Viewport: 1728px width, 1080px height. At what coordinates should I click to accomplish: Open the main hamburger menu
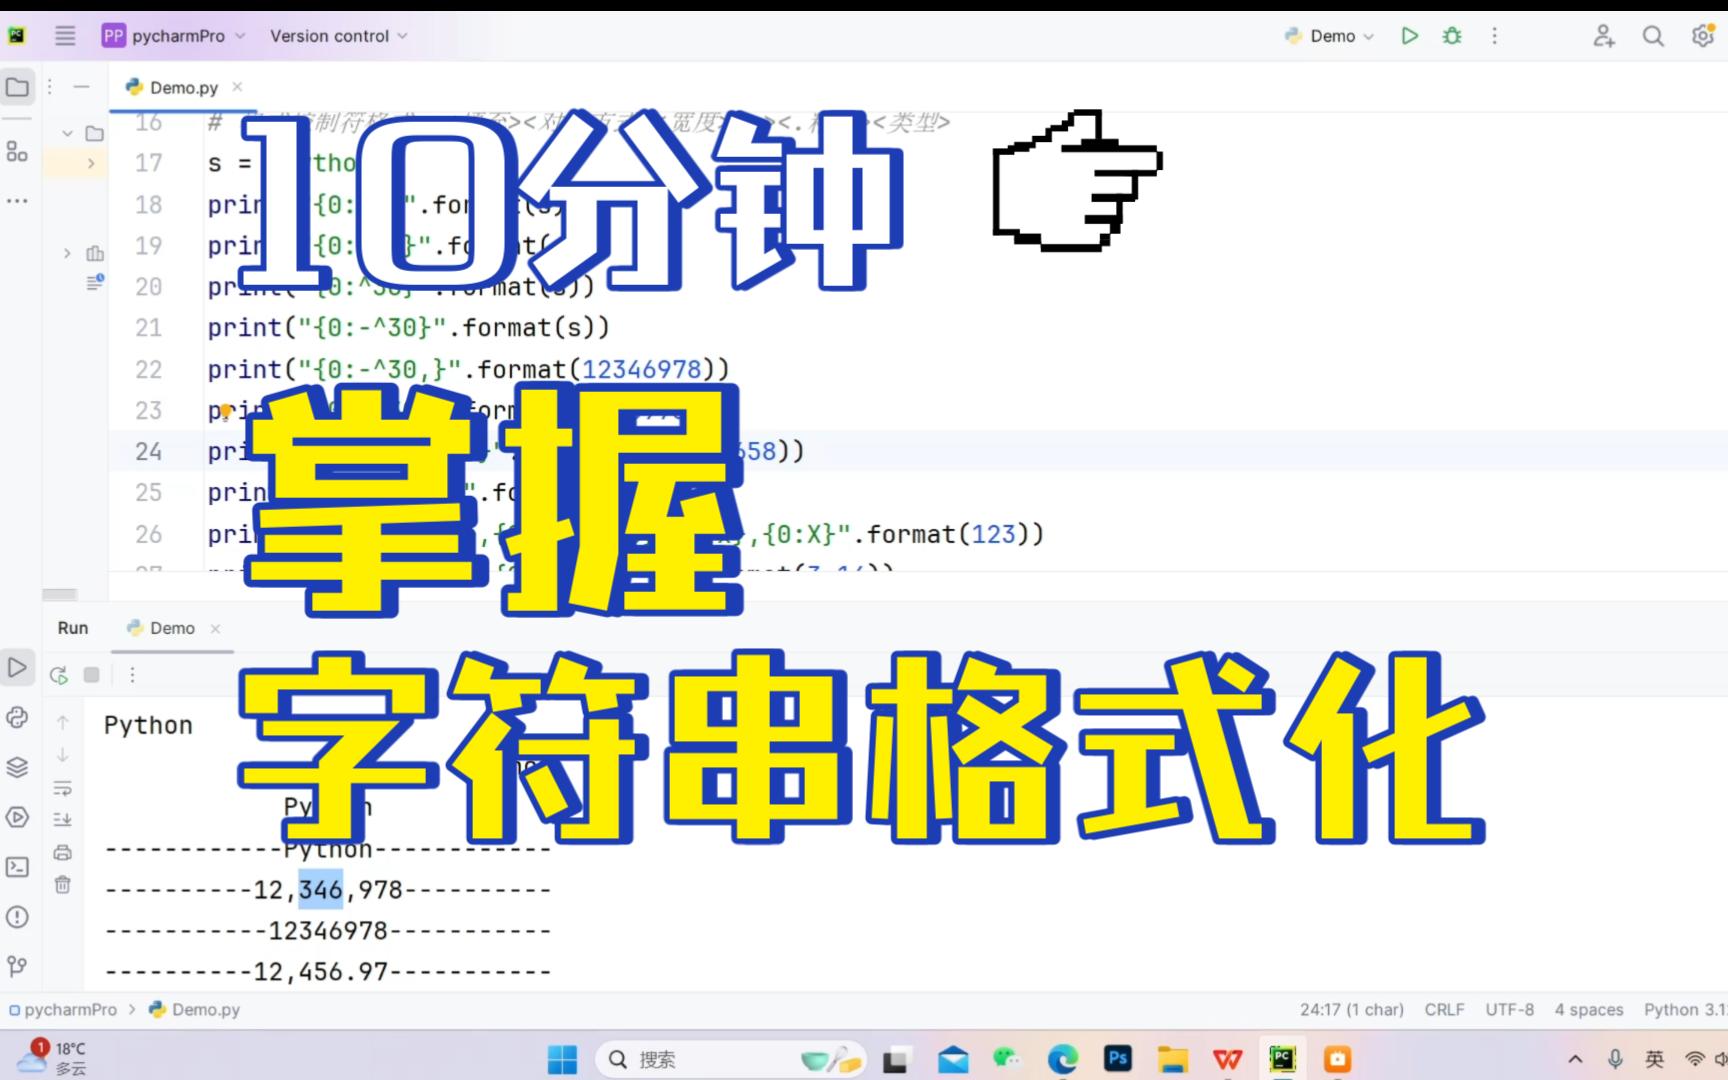65,36
